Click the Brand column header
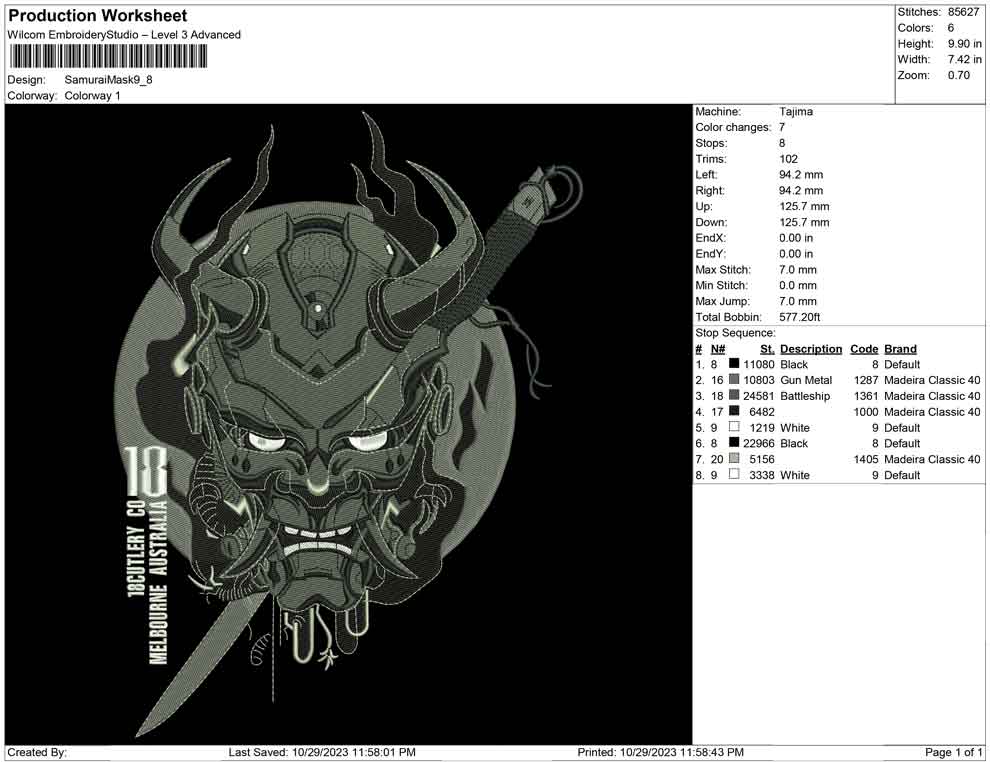 click(x=899, y=349)
